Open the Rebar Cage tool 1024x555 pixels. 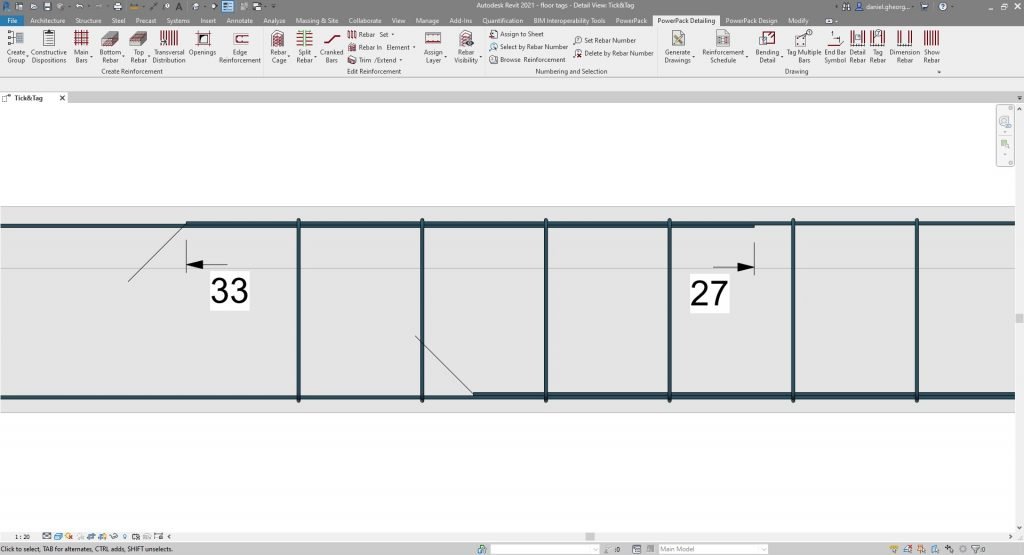(x=278, y=46)
